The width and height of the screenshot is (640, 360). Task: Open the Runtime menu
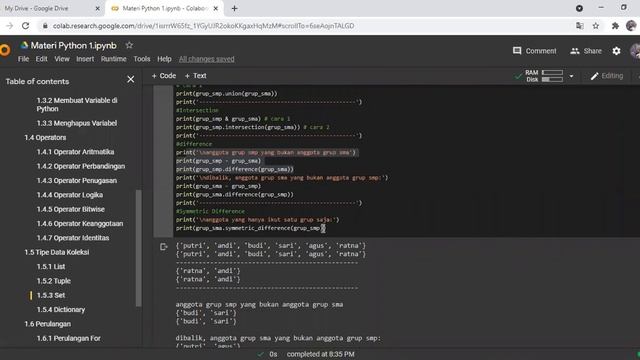coord(113,59)
